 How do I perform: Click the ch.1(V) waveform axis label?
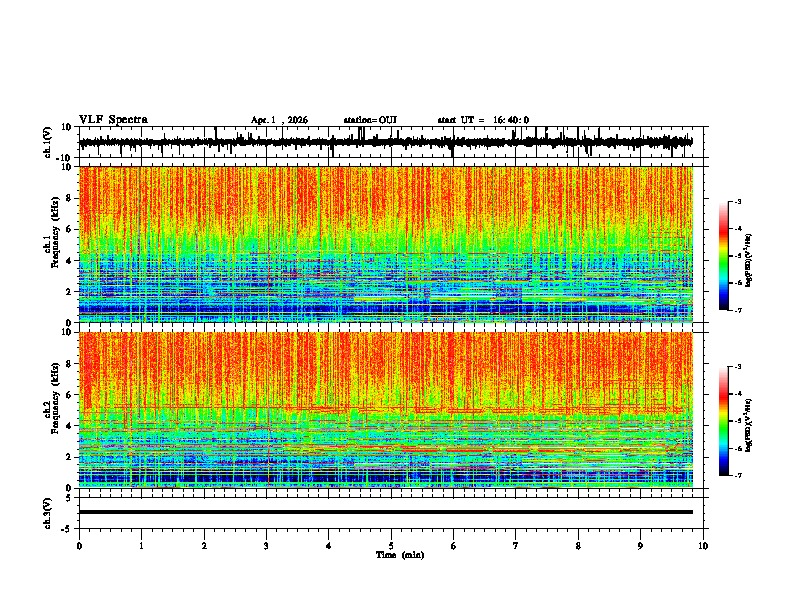[48, 142]
